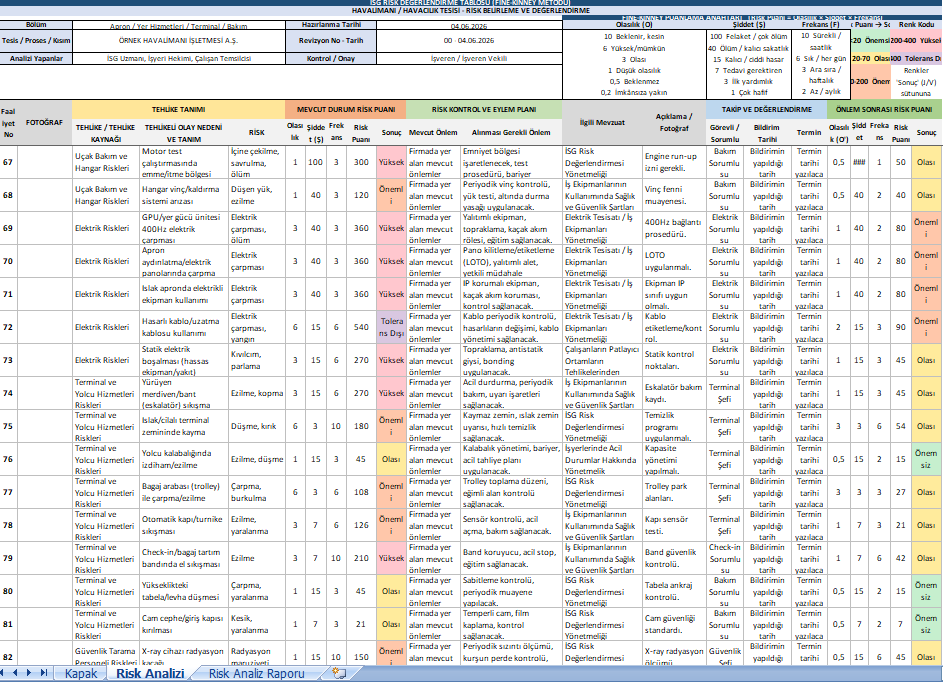Select activity number 79 cell
The width and height of the screenshot is (943, 683).
pos(8,558)
